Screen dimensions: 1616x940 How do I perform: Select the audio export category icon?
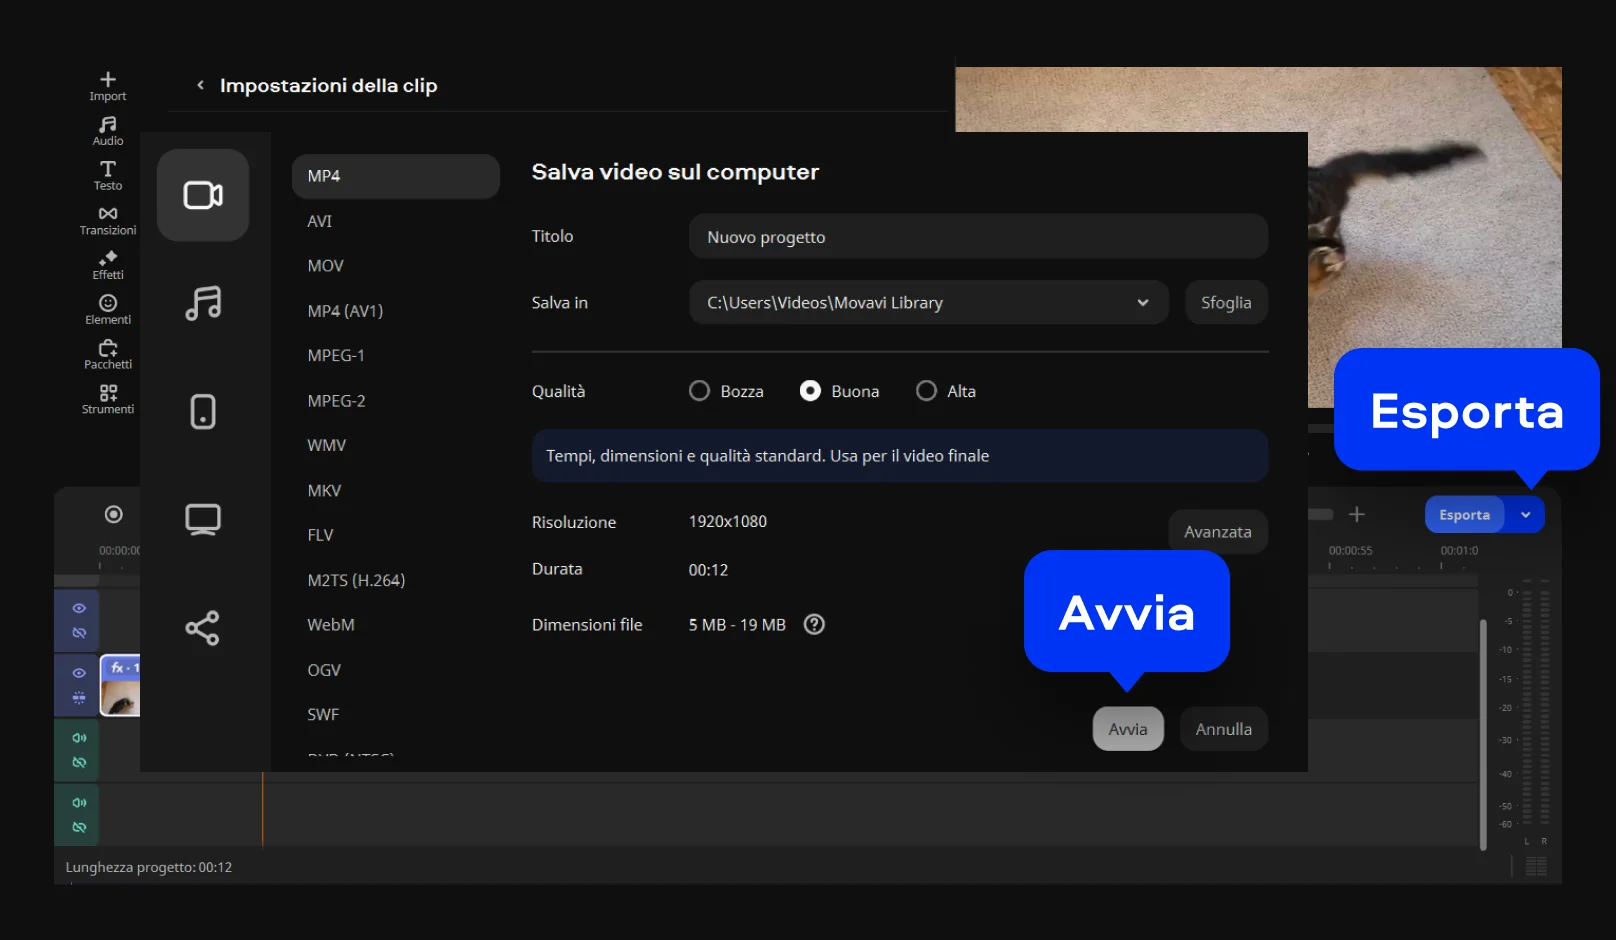click(x=203, y=303)
